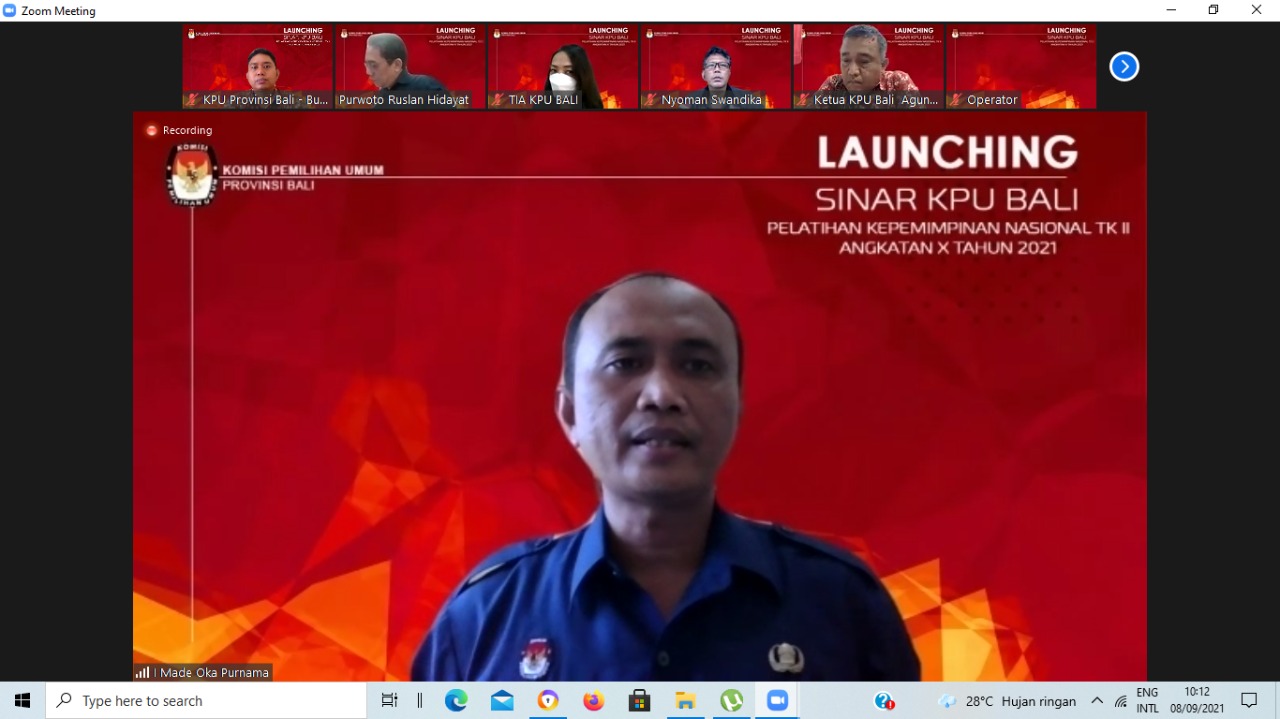Viewport: 1280px width, 719px height.
Task: Select TIA KPU BALI participant thumbnail
Action: pyautogui.click(x=563, y=66)
